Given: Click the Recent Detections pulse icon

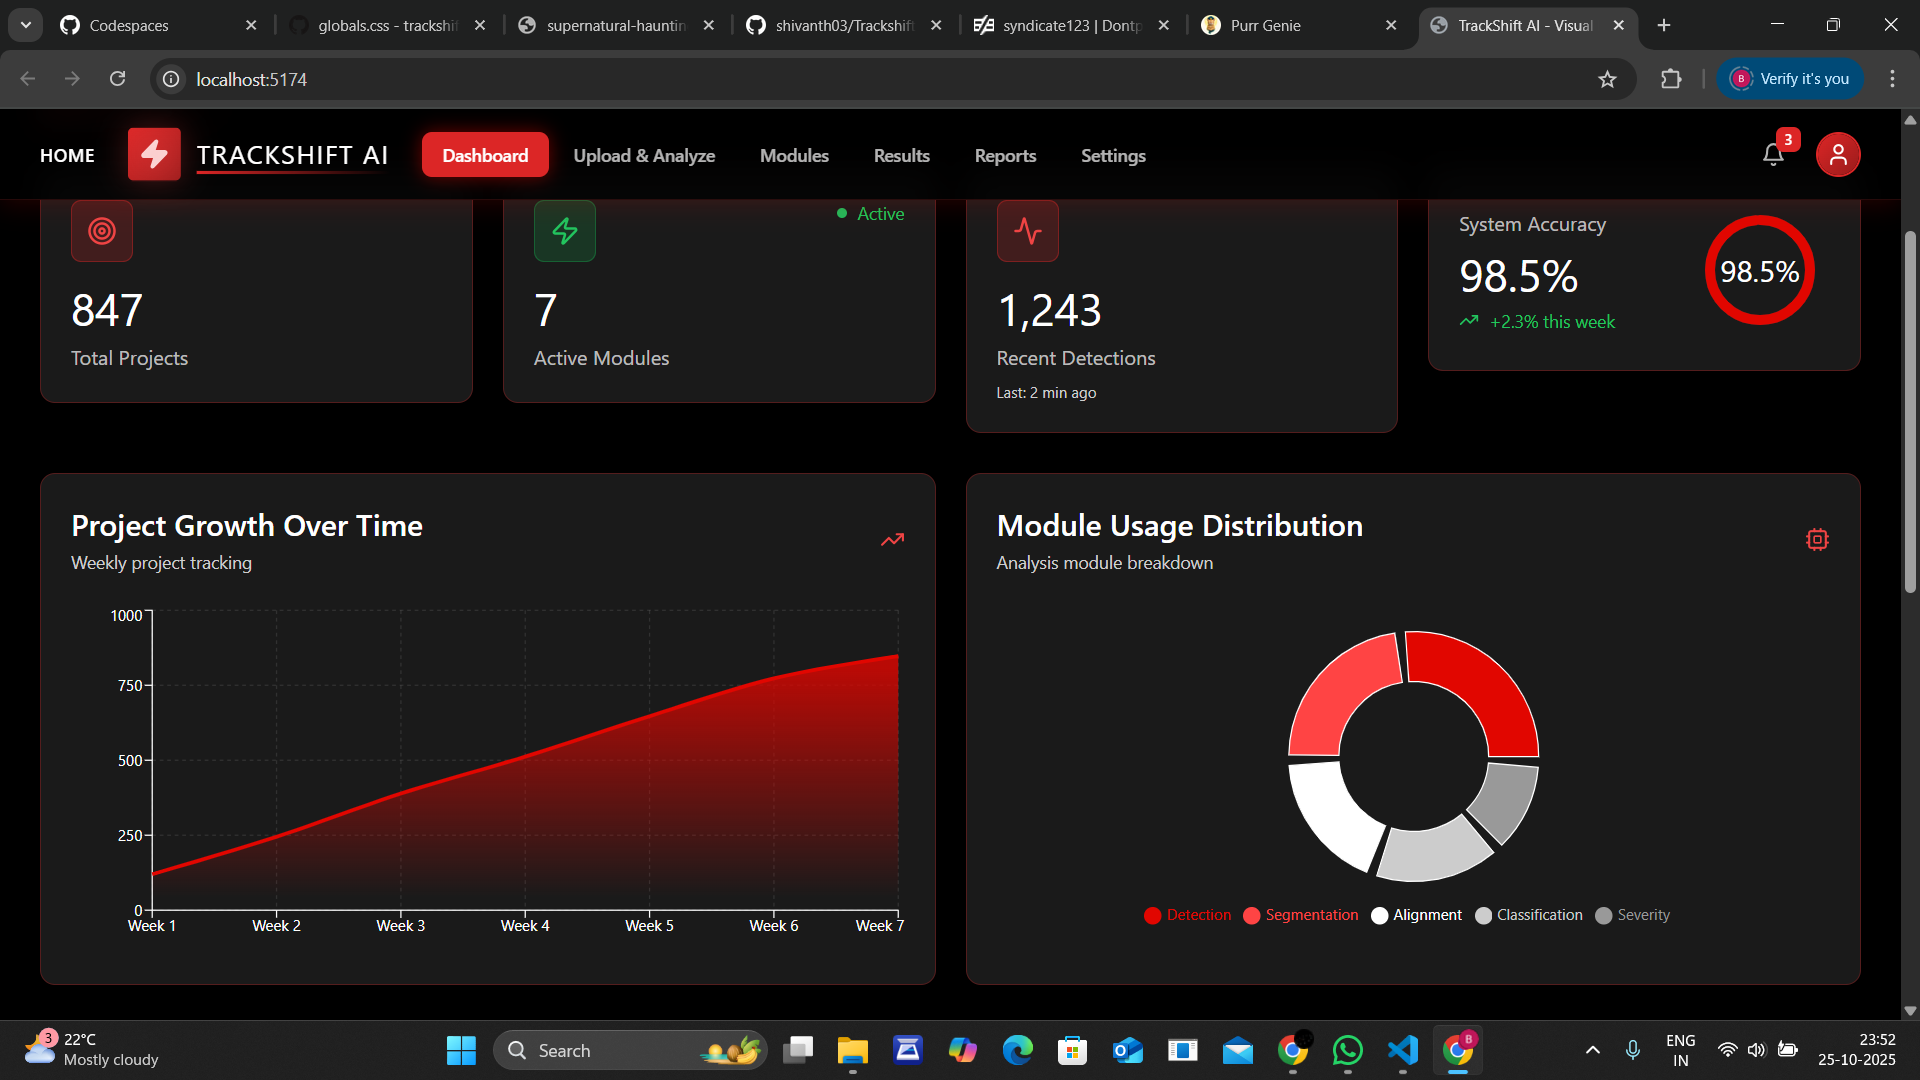Looking at the screenshot, I should tap(1027, 231).
